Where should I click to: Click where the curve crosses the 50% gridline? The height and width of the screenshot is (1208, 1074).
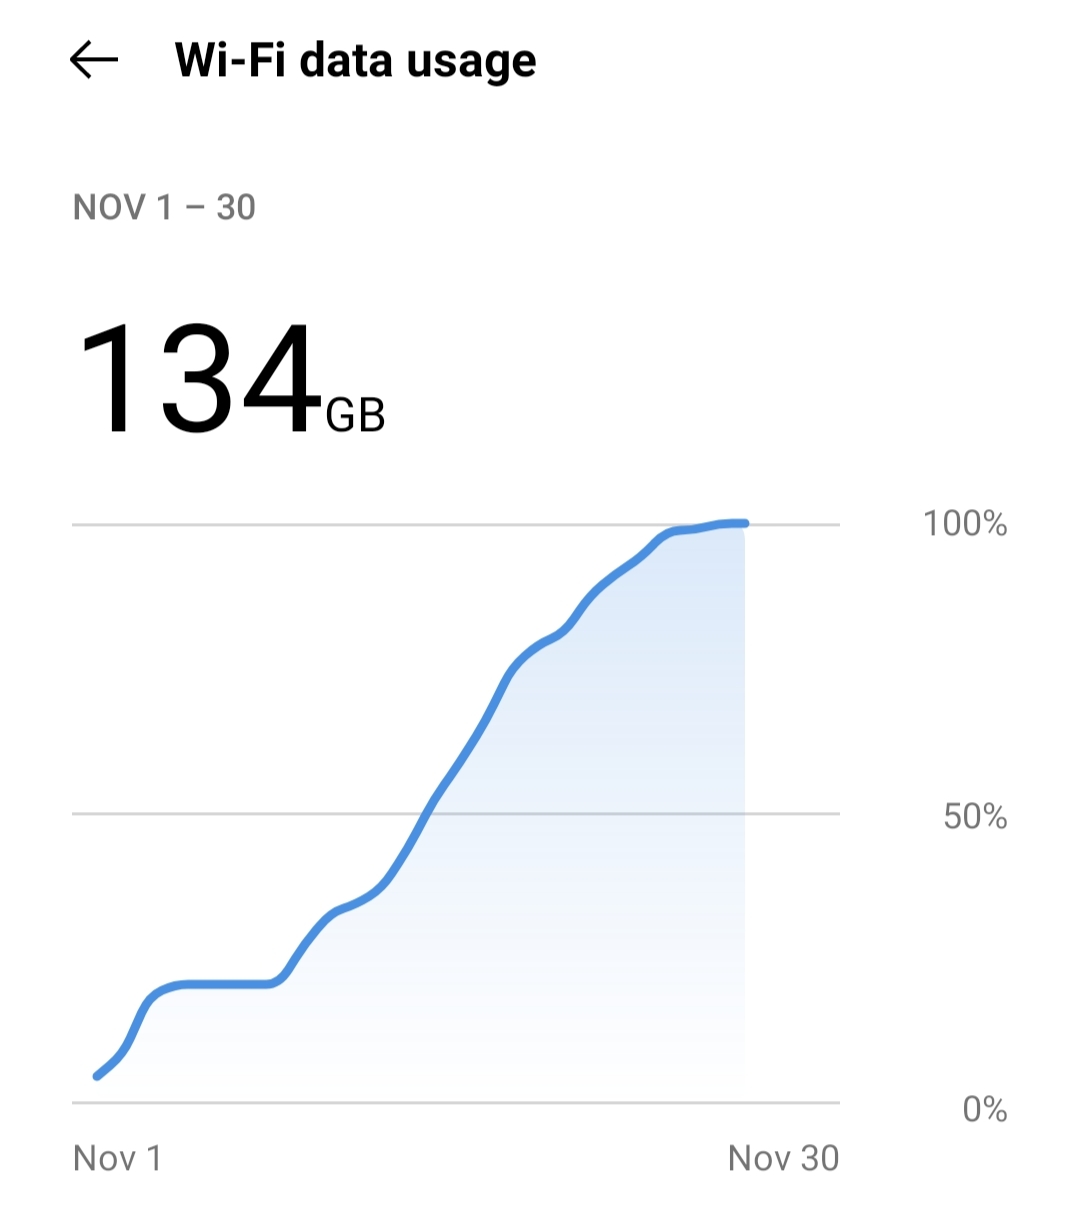click(x=427, y=814)
